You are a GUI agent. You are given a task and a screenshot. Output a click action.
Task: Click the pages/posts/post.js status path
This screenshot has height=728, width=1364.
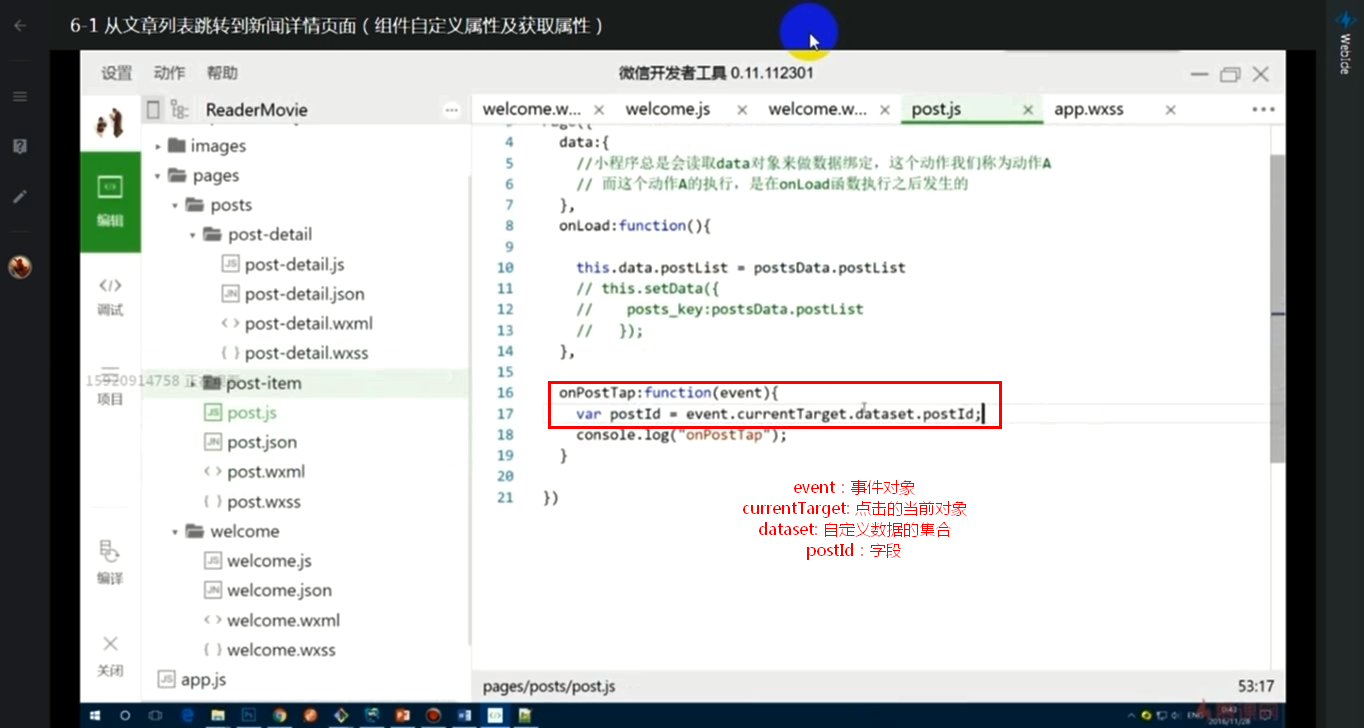(x=548, y=686)
